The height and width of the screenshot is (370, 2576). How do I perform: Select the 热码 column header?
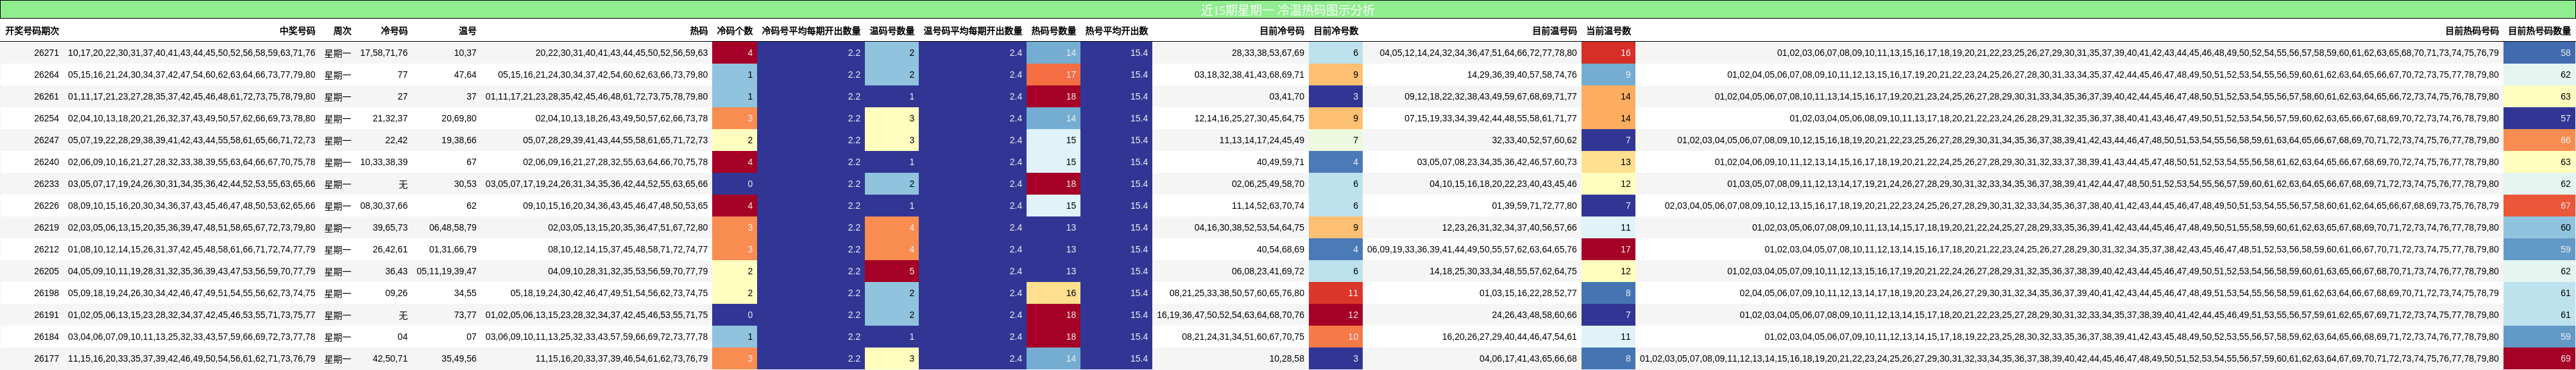point(698,31)
